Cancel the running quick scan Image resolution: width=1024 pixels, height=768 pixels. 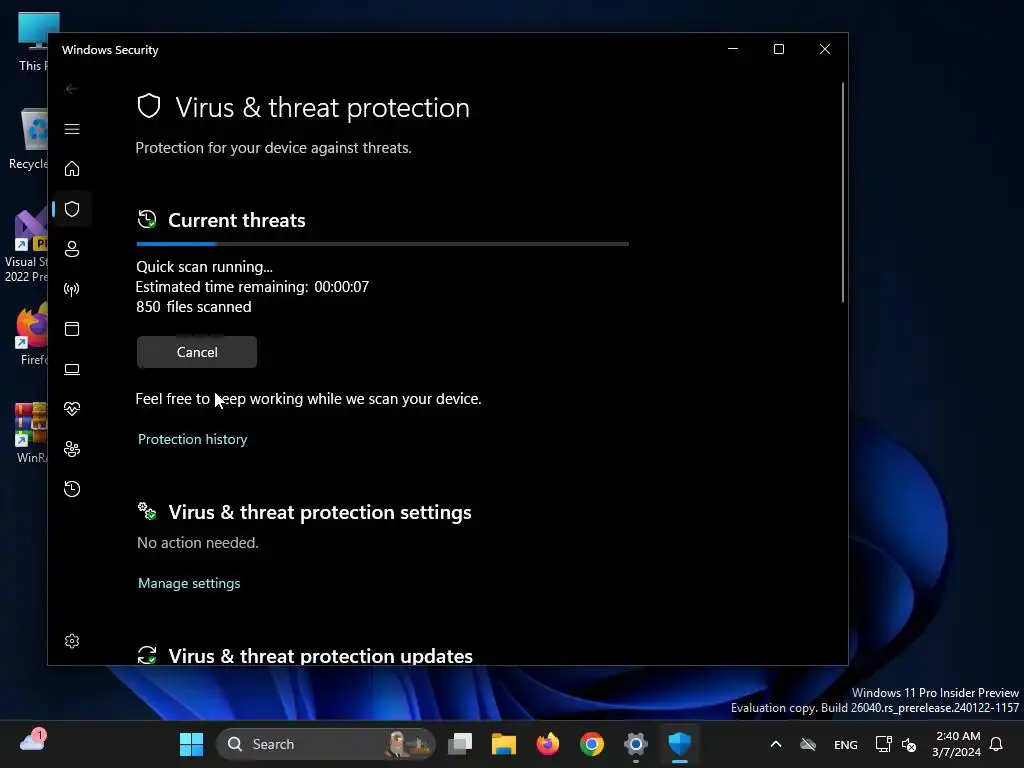point(197,352)
